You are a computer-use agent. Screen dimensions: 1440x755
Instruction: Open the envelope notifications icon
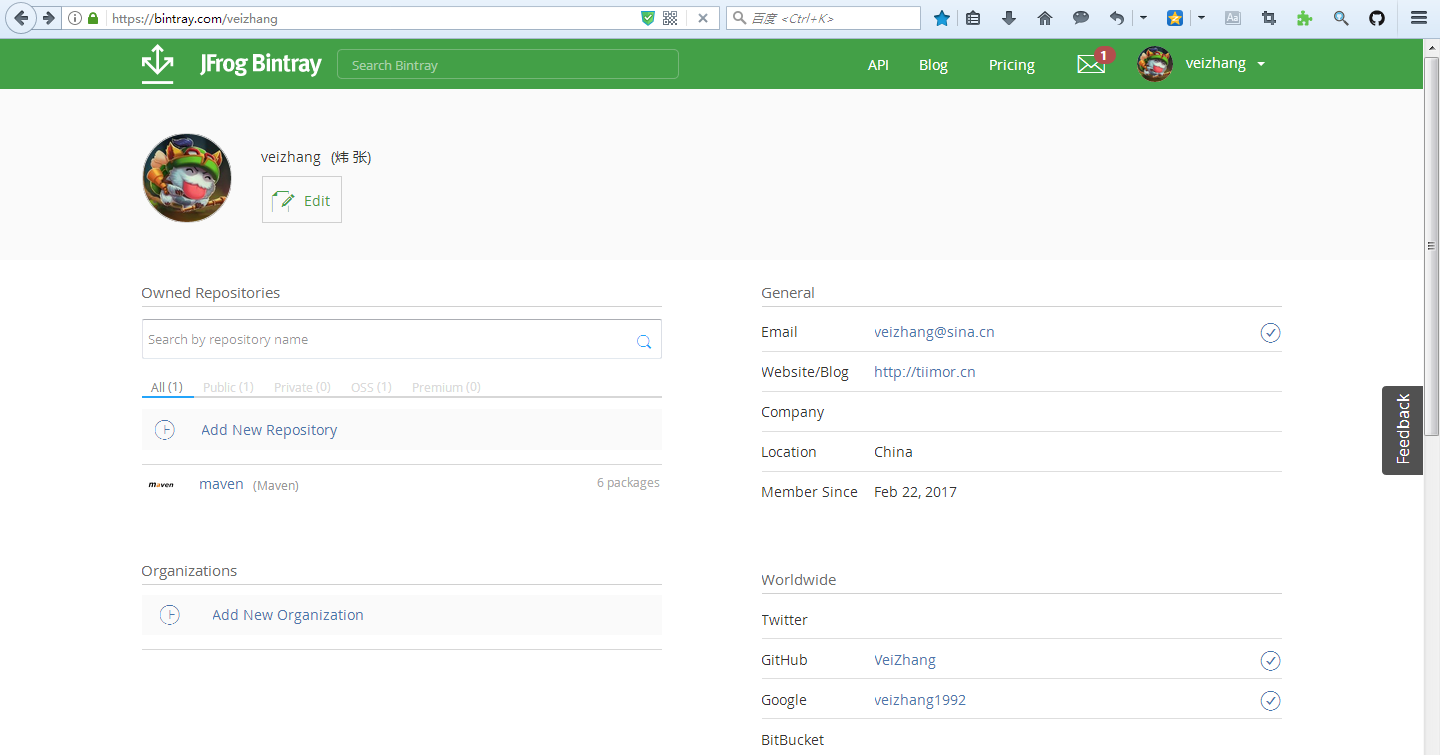point(1091,64)
